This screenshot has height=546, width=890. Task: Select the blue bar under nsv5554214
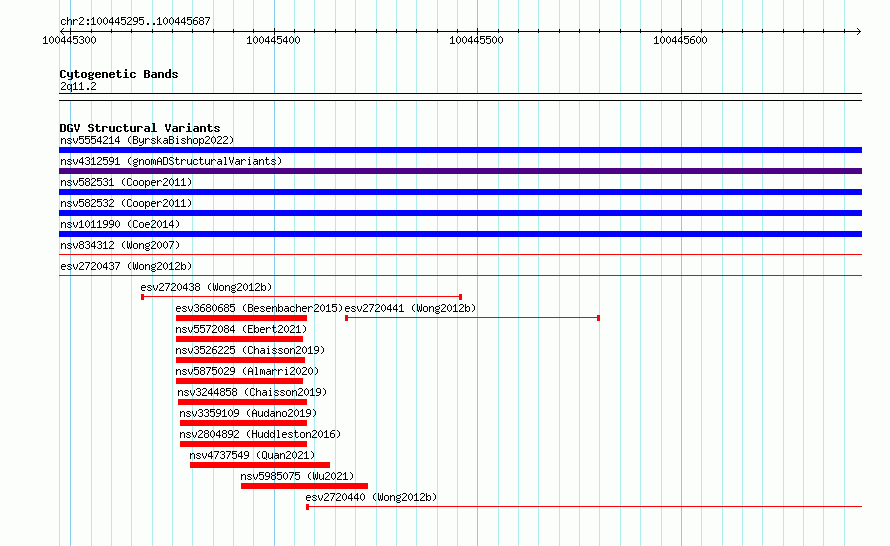click(x=460, y=150)
